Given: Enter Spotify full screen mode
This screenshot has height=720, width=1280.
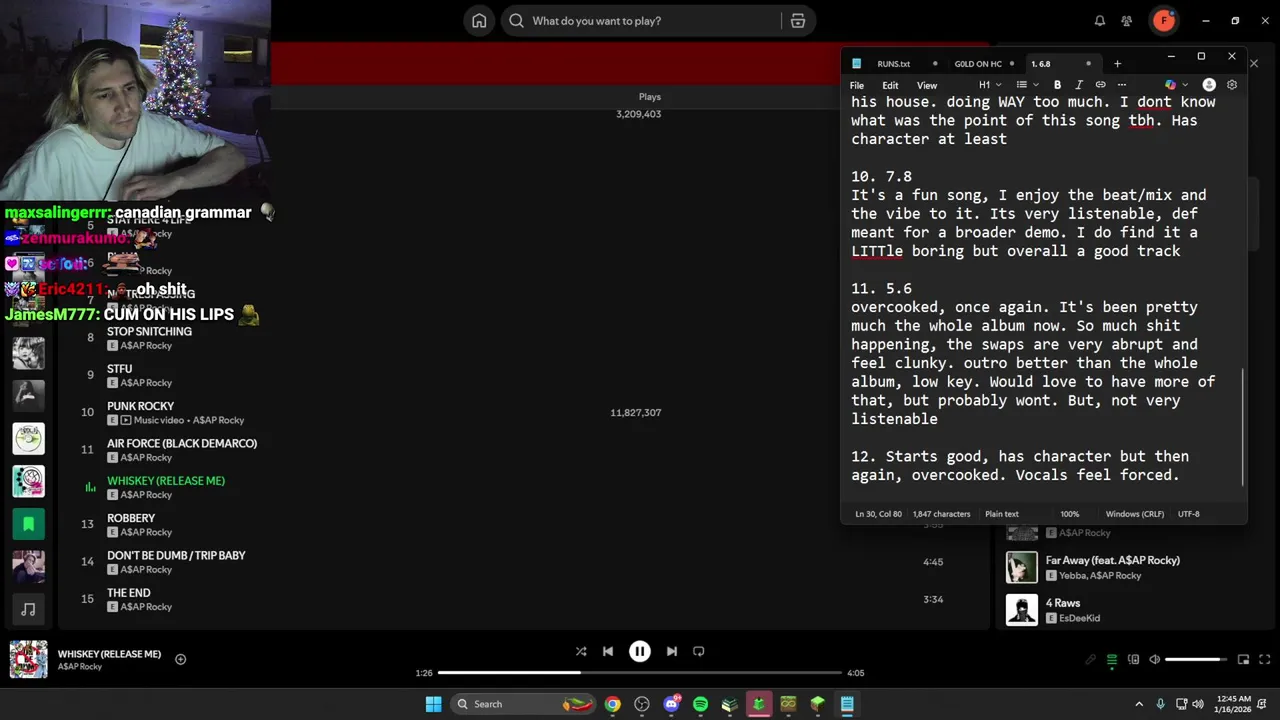Looking at the screenshot, I should 1265,660.
